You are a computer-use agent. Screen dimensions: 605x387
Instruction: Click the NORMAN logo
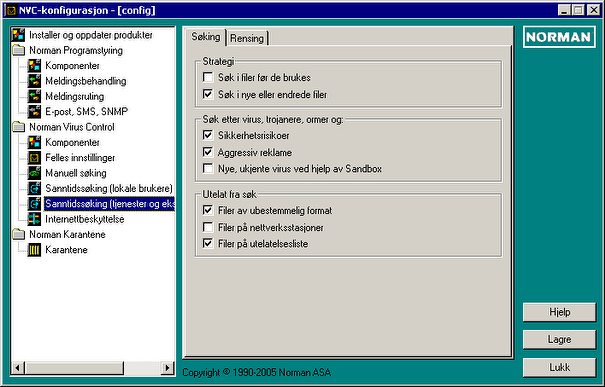tap(559, 37)
